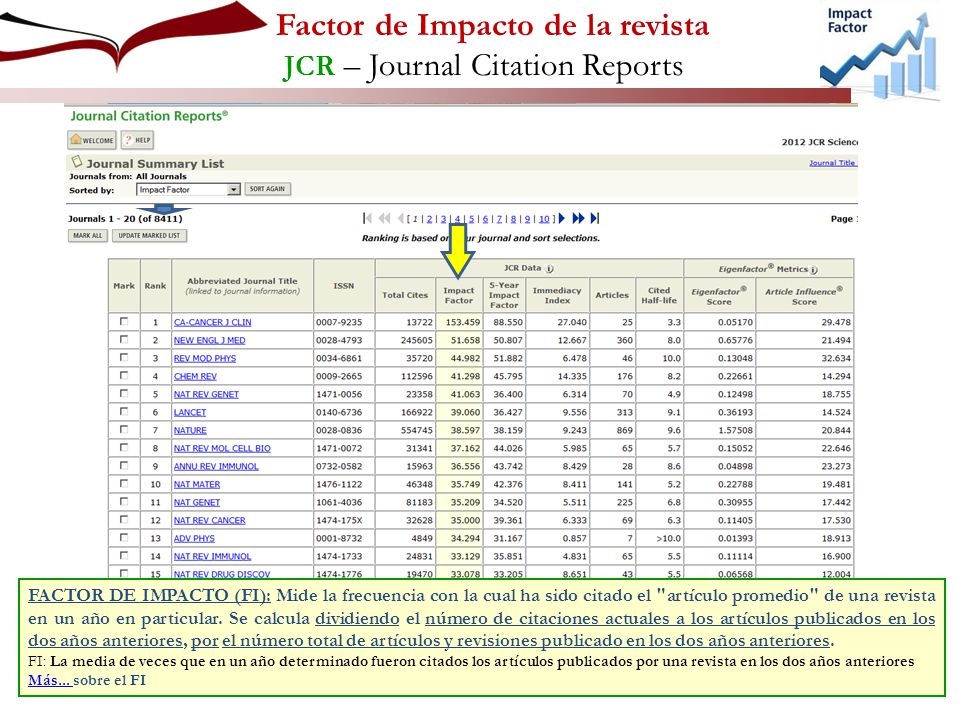Click the 5-Year Impact Factor column header
Viewport: 960px width, 720px height.
tap(504, 295)
